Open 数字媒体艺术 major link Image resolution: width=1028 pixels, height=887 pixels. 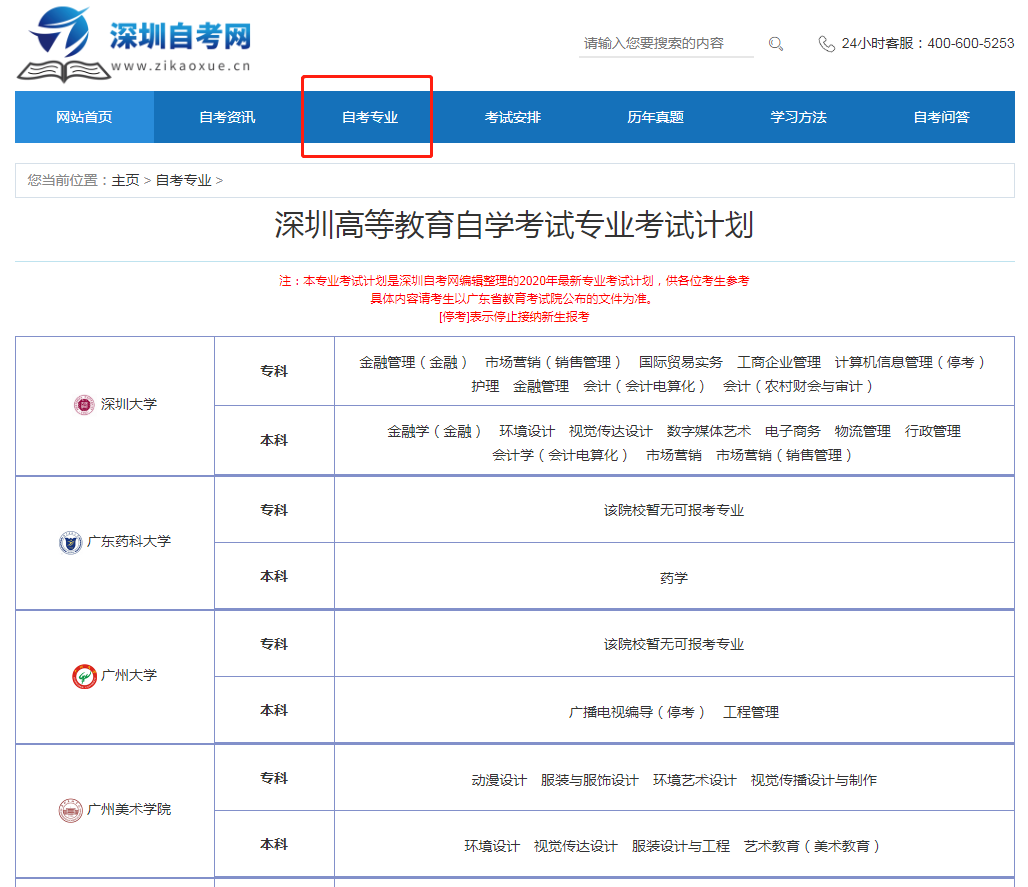coord(709,431)
